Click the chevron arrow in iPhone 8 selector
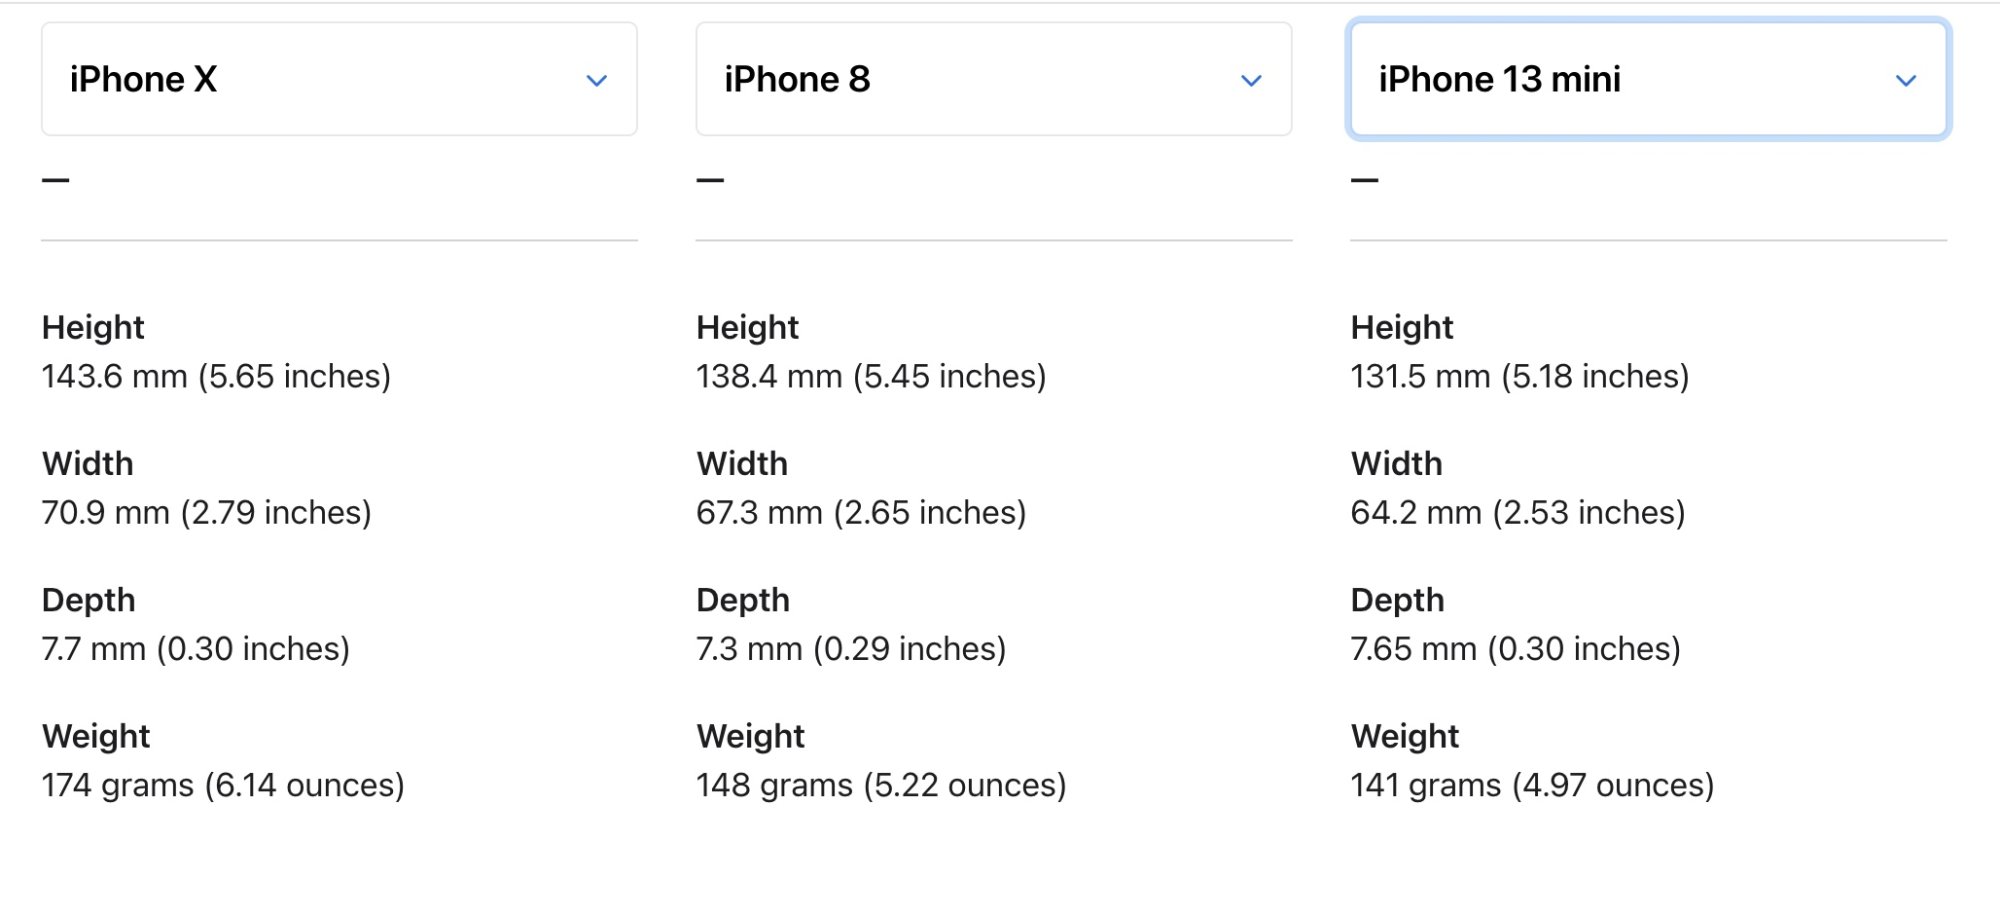Image resolution: width=2000 pixels, height=915 pixels. pyautogui.click(x=1251, y=81)
